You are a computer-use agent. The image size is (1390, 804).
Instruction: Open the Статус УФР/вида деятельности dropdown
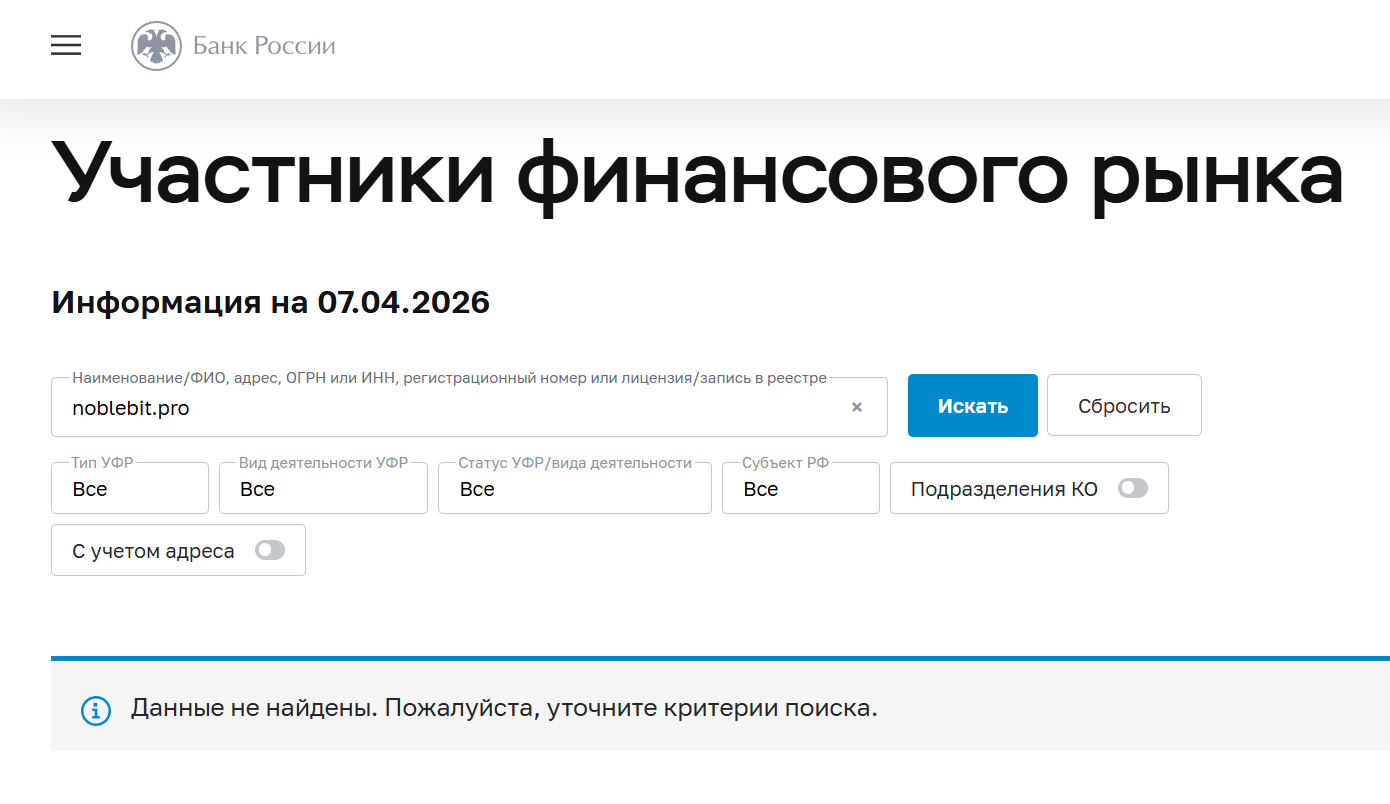[x=574, y=488]
